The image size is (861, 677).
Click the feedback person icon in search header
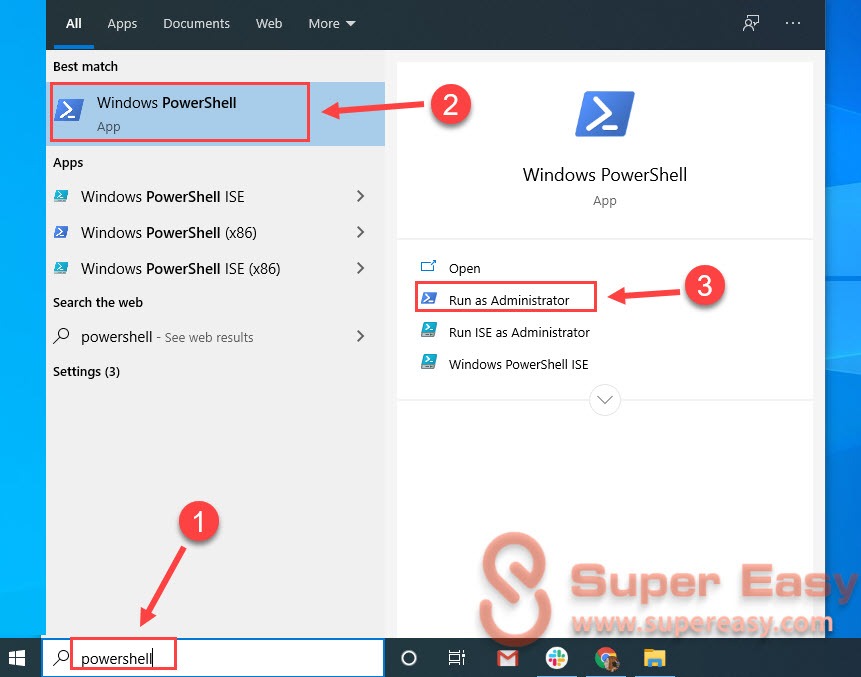tap(751, 23)
